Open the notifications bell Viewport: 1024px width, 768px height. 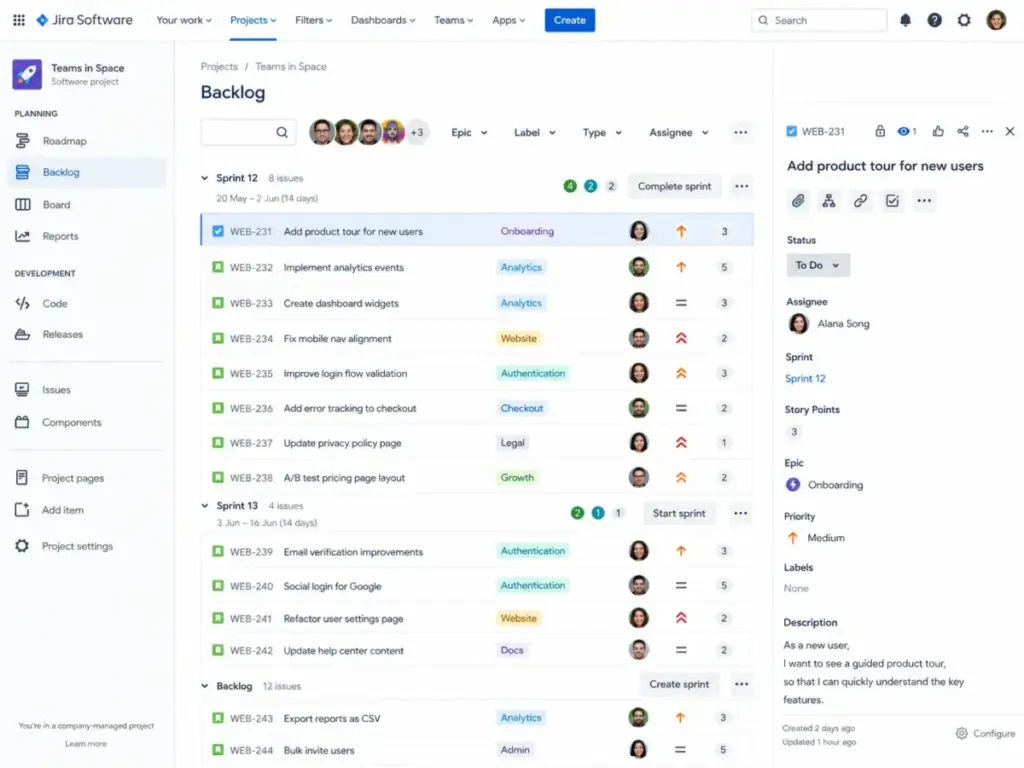coord(905,20)
